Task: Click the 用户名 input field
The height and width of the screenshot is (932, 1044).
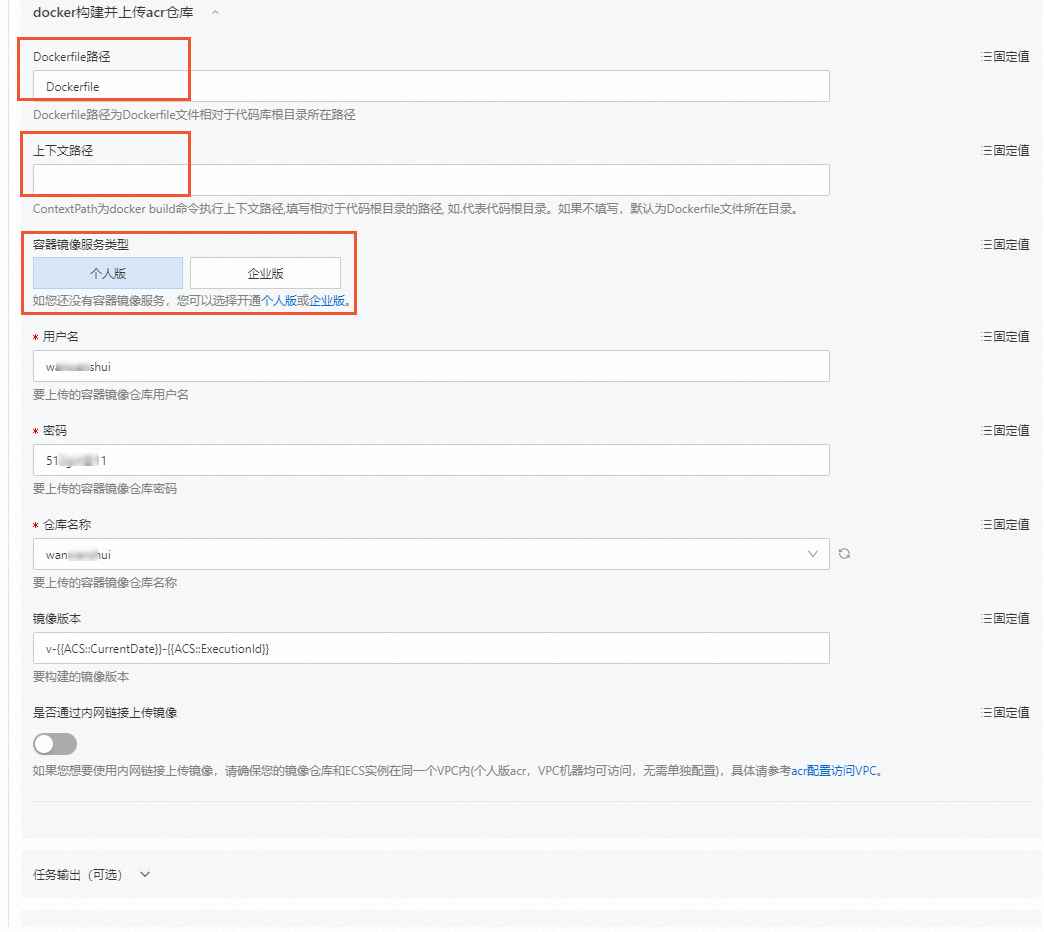Action: coord(431,366)
